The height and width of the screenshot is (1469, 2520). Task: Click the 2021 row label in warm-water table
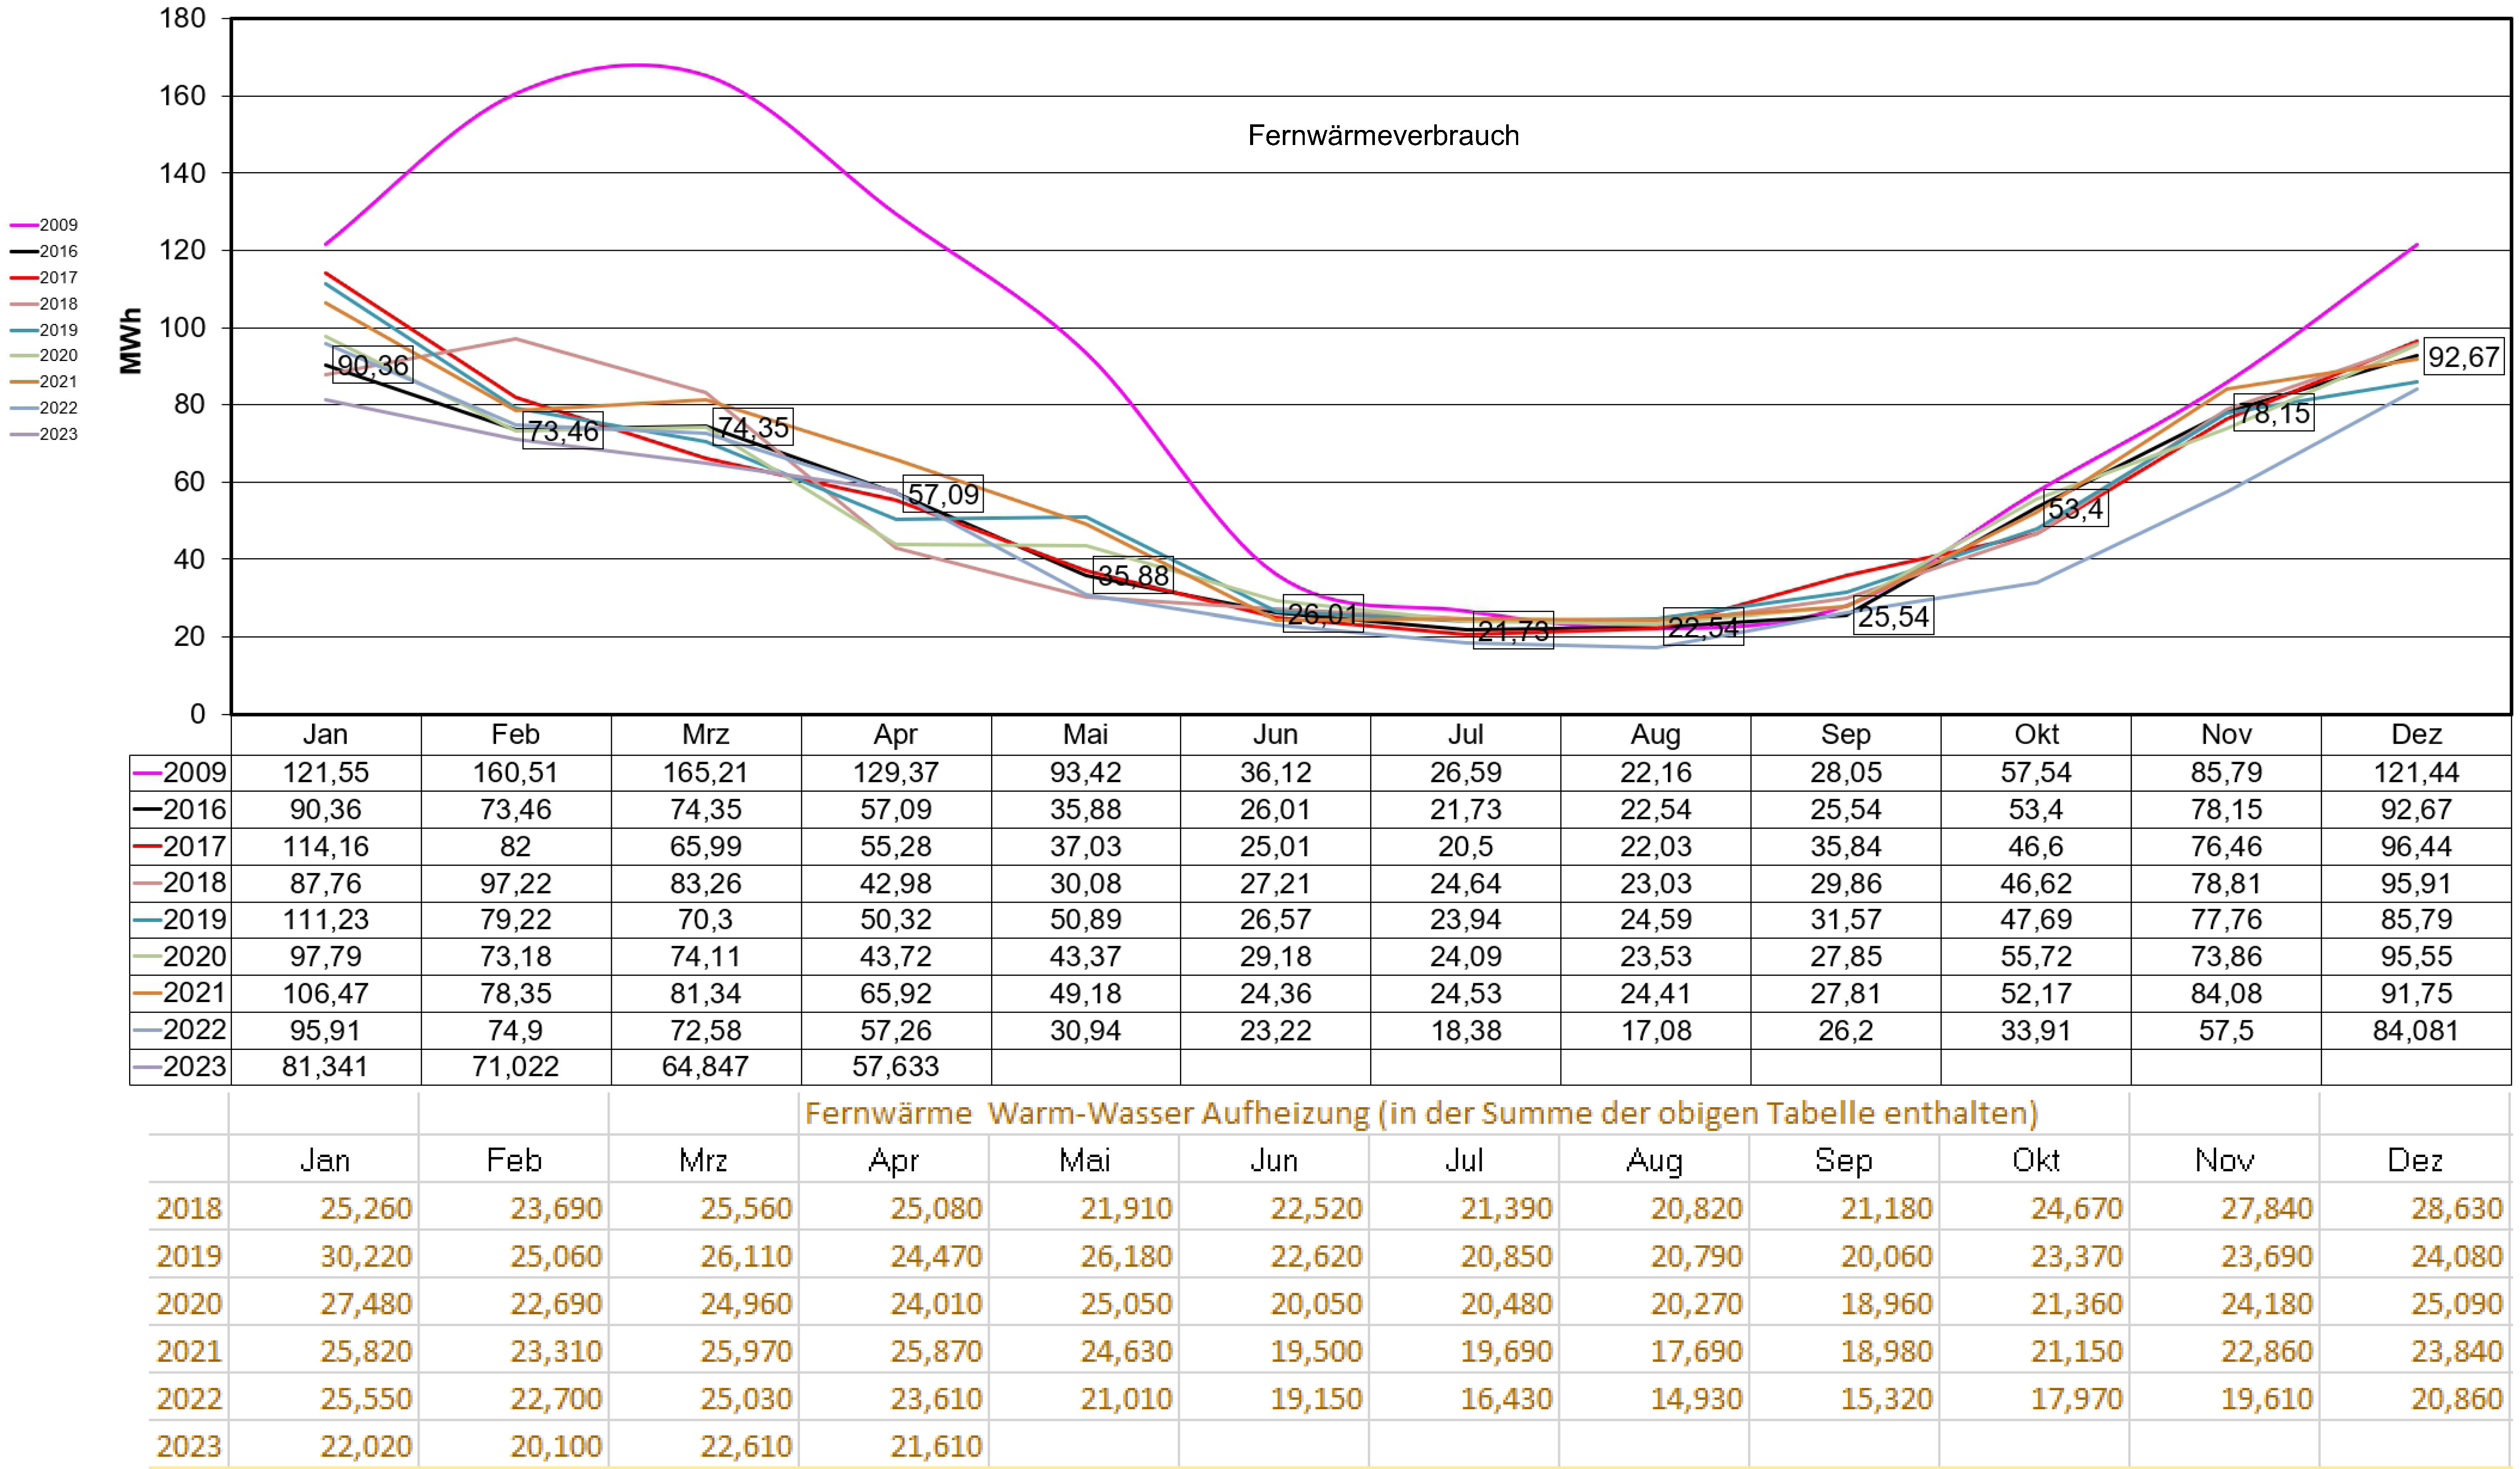[189, 1352]
